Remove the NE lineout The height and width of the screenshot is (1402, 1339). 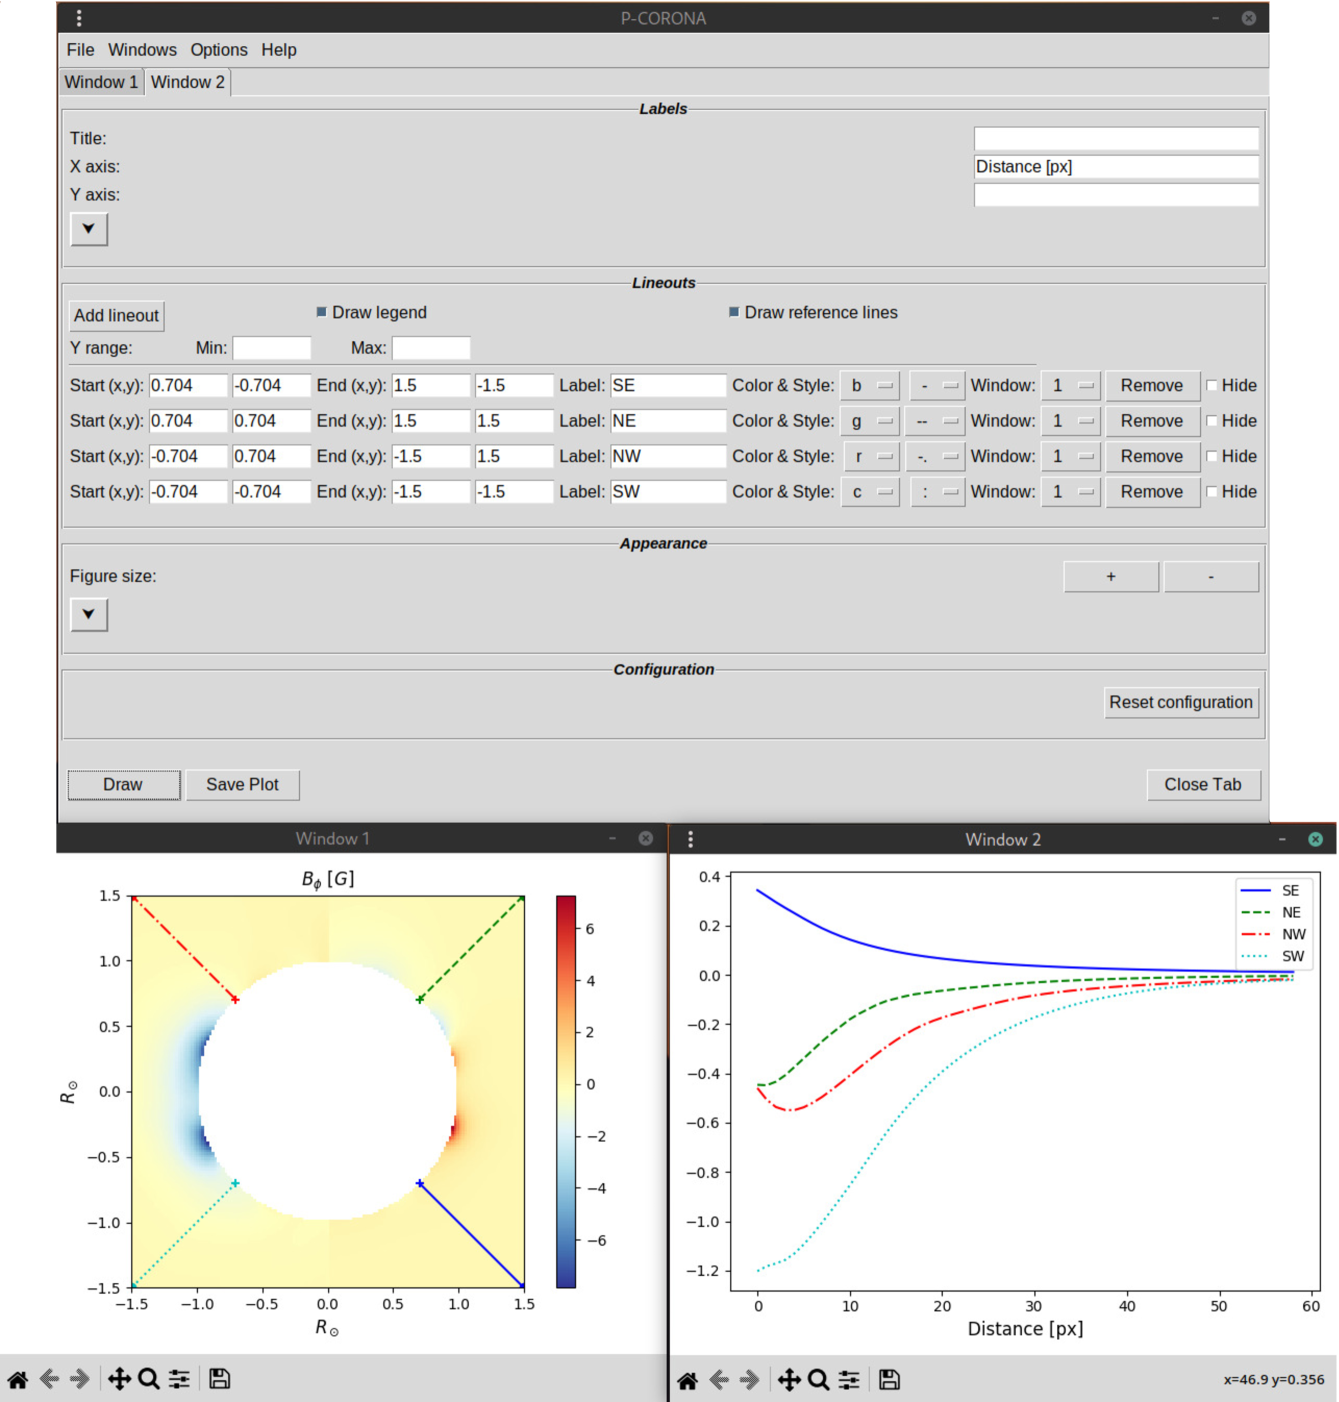1152,421
